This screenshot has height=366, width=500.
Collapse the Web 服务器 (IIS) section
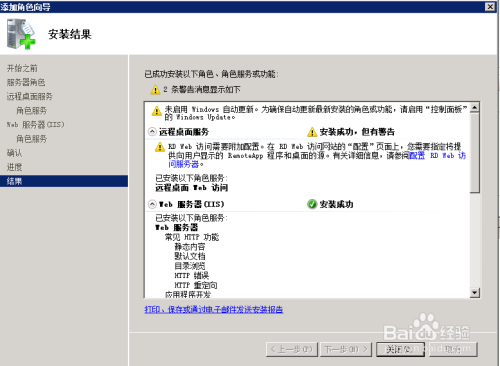(152, 204)
